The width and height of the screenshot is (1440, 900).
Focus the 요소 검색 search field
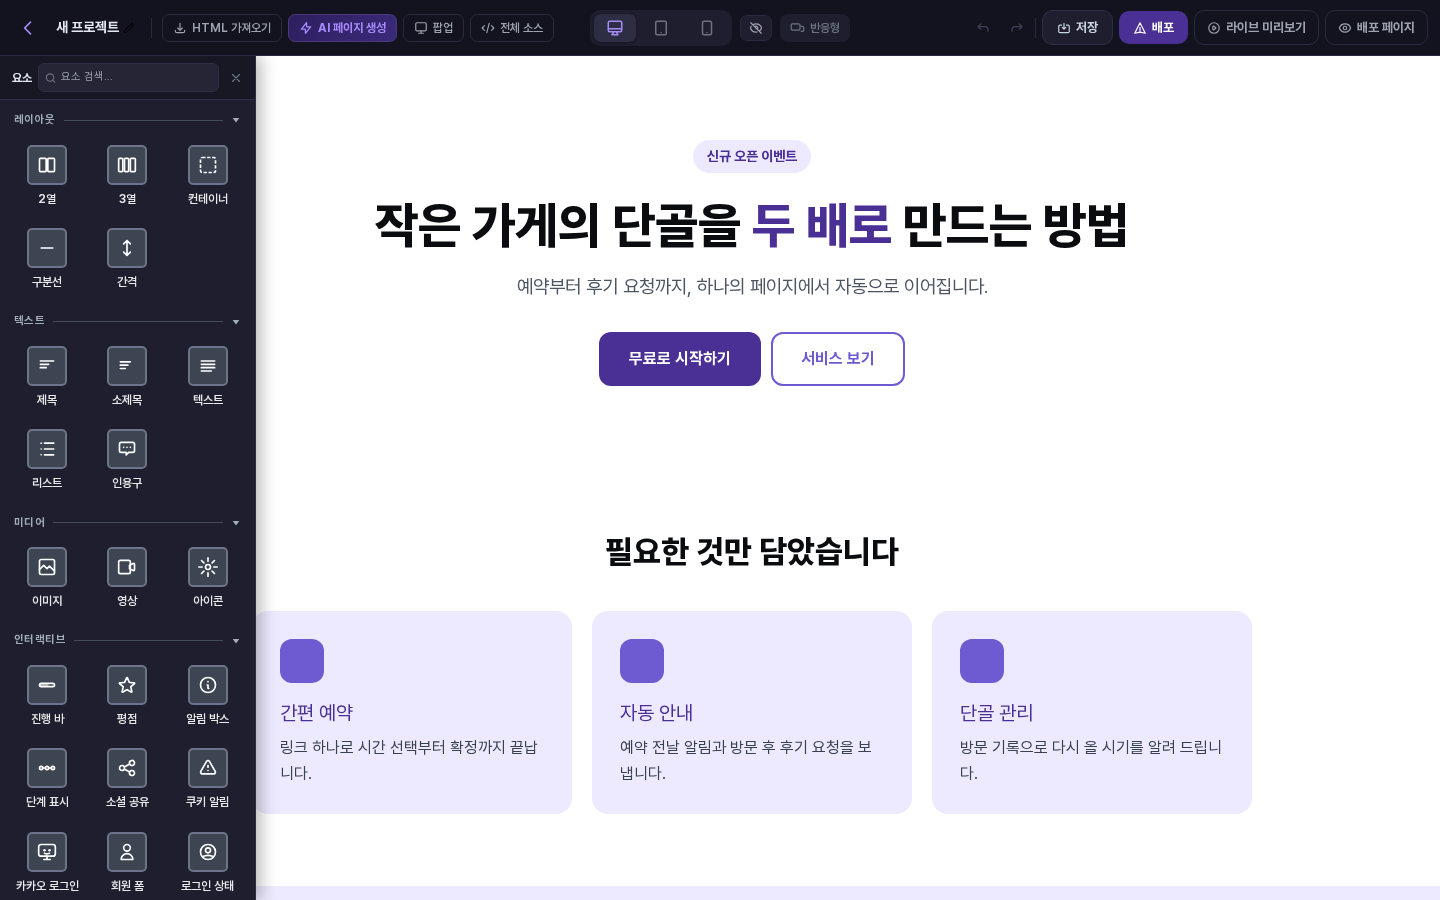[x=128, y=77]
